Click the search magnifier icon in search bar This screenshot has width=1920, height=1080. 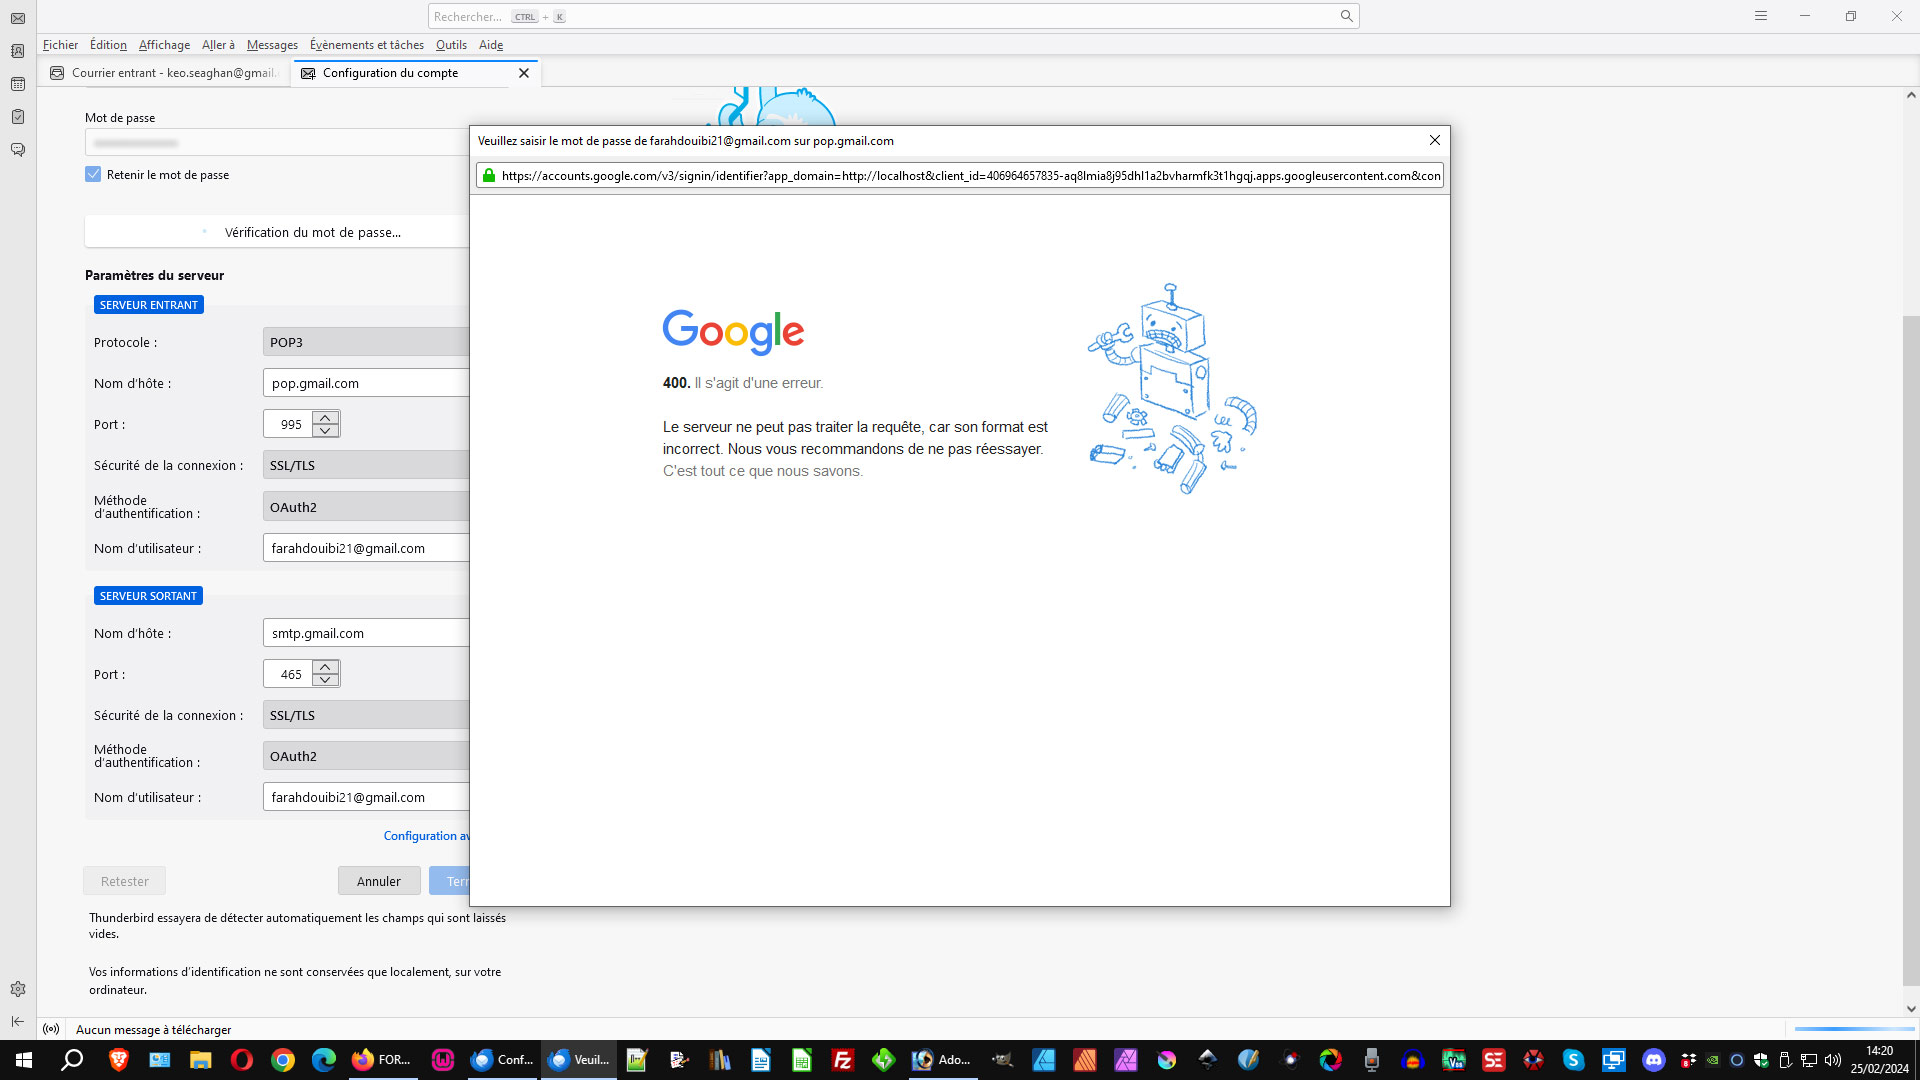pos(1347,16)
